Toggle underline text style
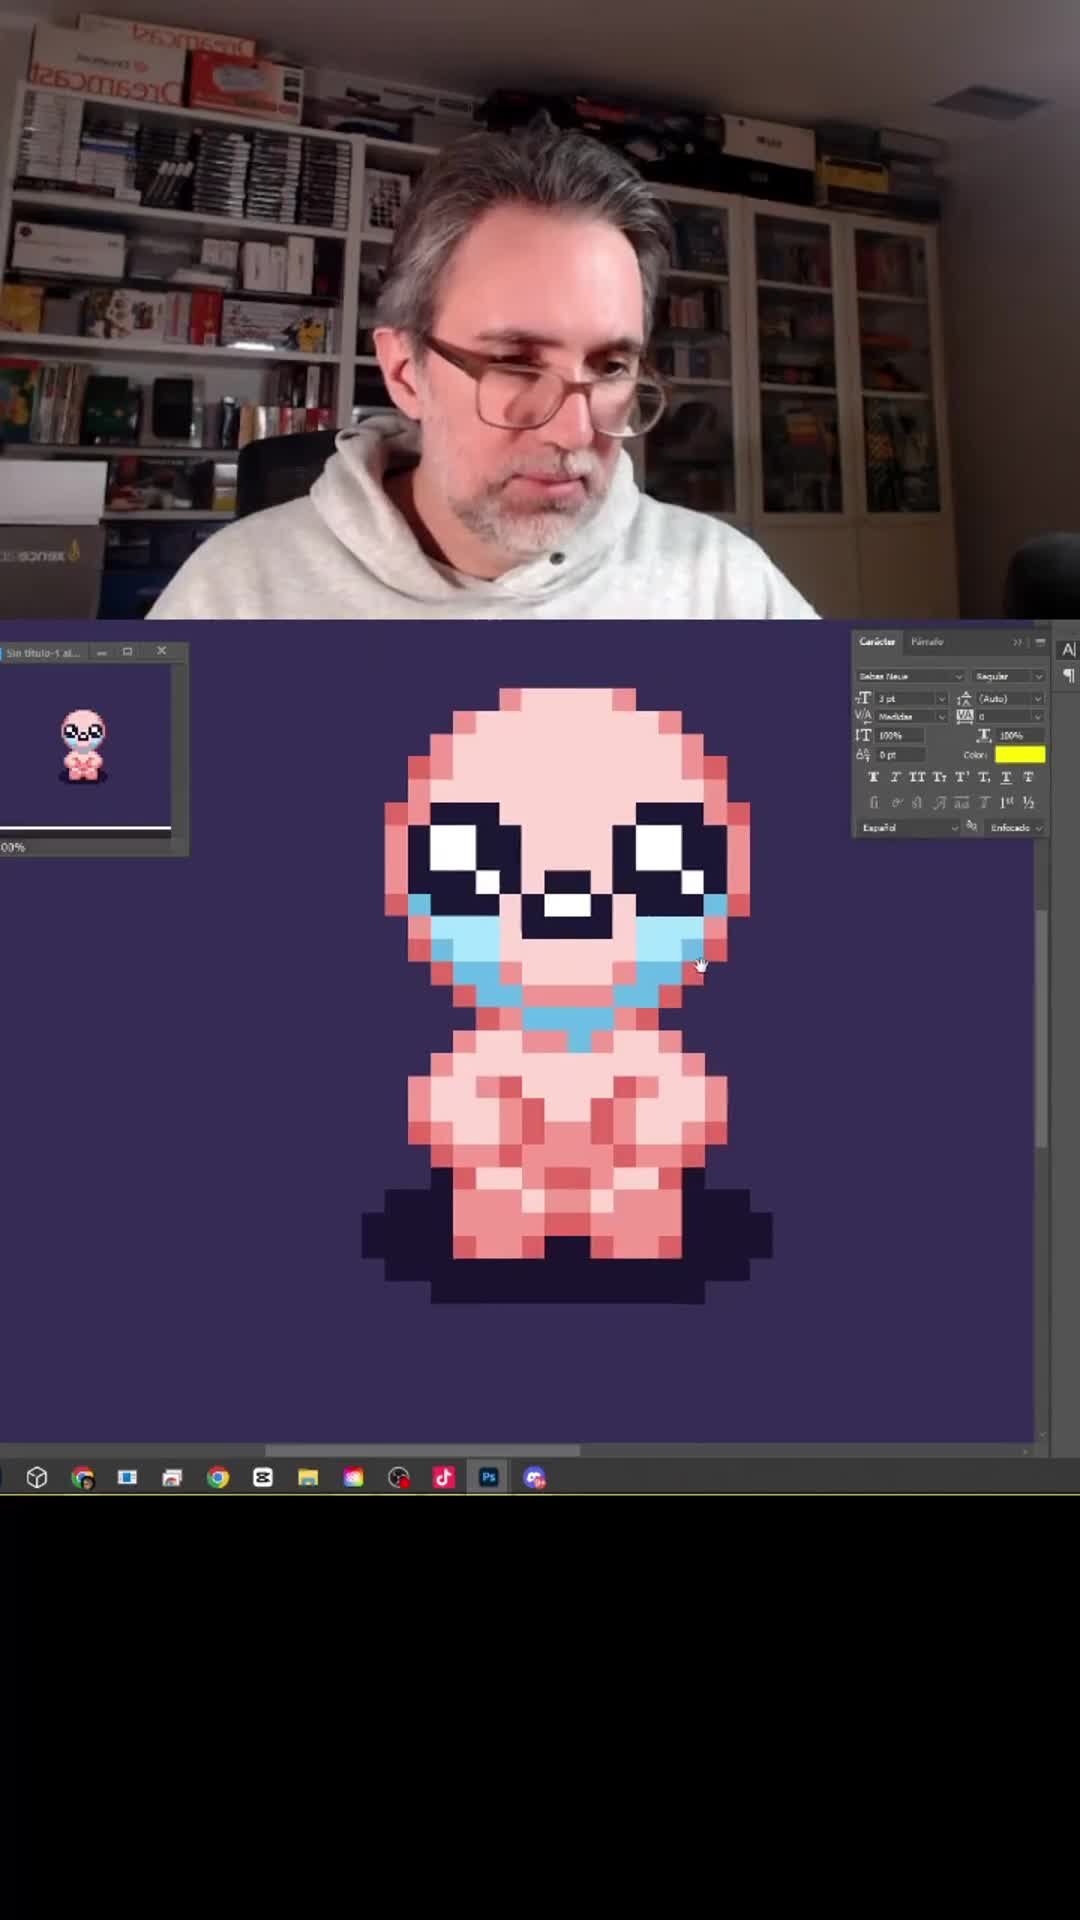The width and height of the screenshot is (1080, 1920). point(1007,777)
